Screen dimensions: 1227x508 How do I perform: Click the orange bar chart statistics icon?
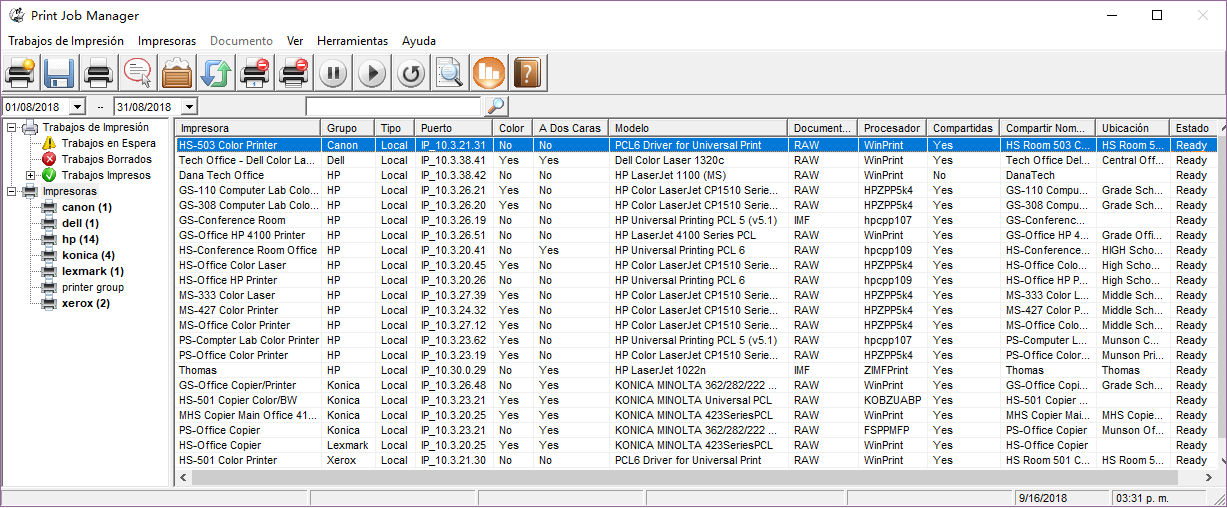click(489, 73)
